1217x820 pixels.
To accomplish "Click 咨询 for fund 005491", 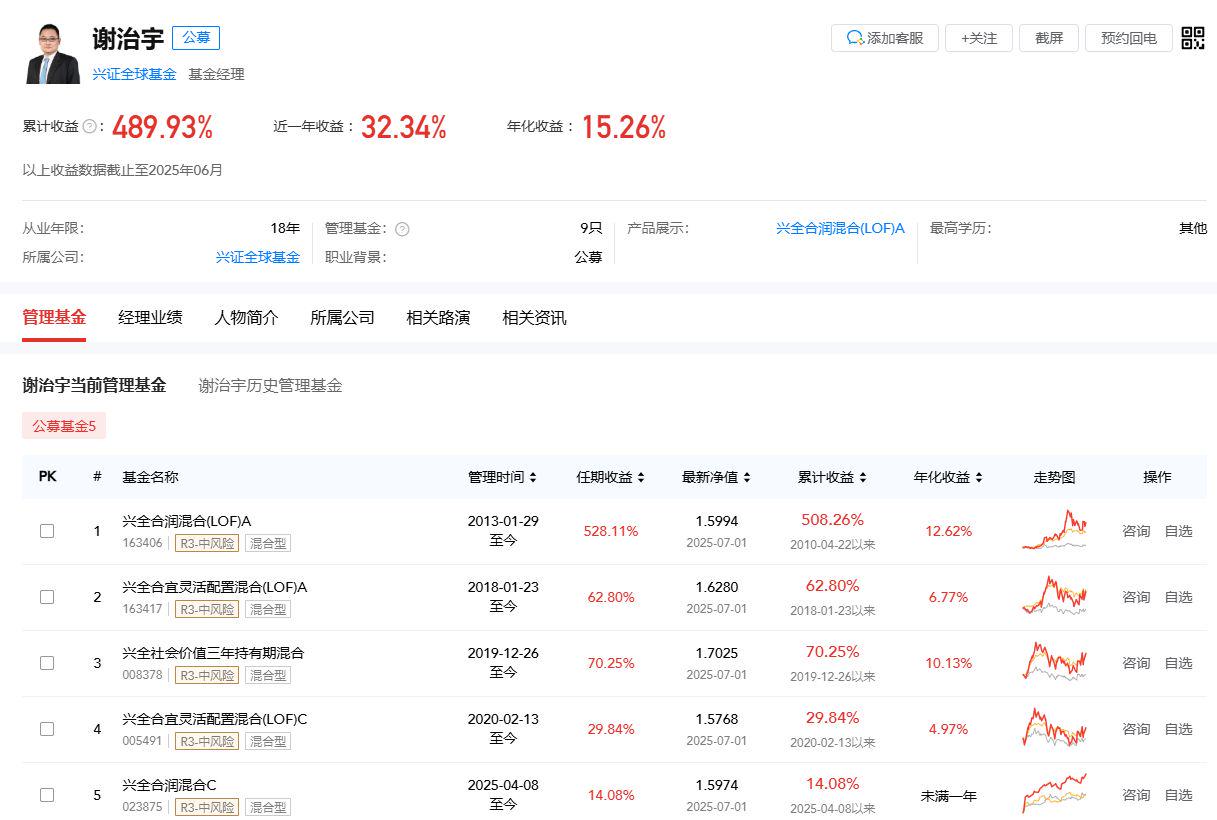I will point(1136,729).
